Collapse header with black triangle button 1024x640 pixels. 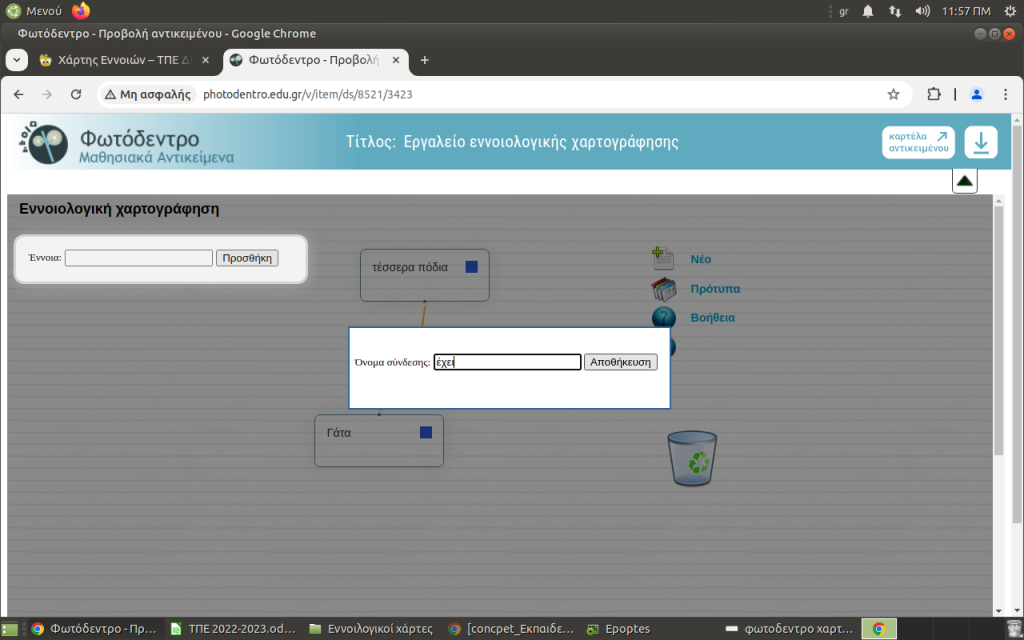pyautogui.click(x=964, y=181)
